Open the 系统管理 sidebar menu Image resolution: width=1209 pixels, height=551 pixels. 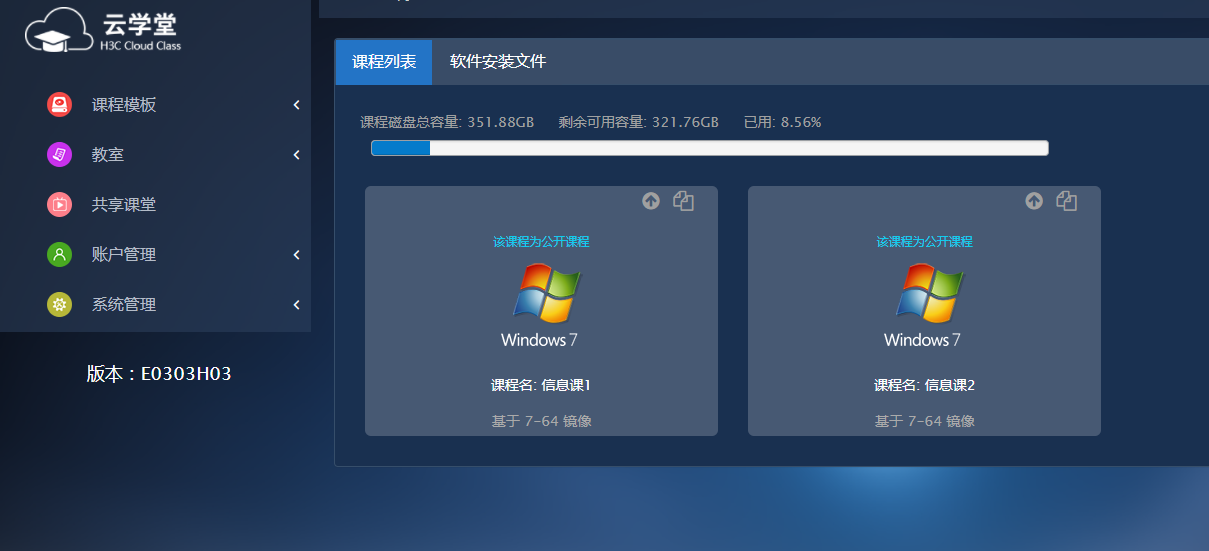(x=155, y=305)
